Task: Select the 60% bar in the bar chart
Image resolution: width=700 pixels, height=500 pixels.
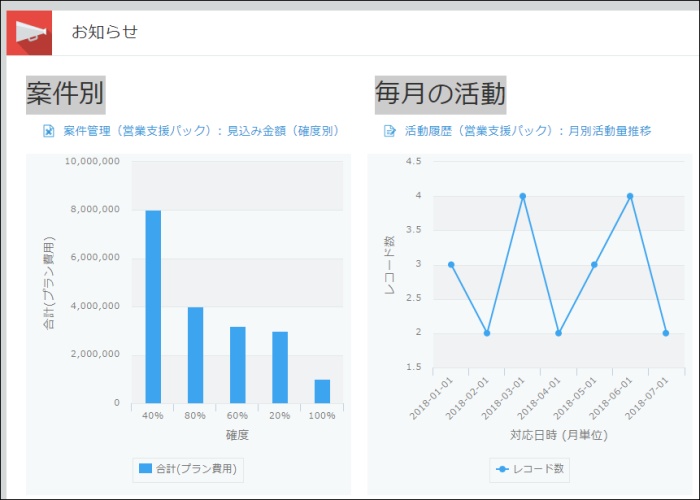Action: coord(237,364)
